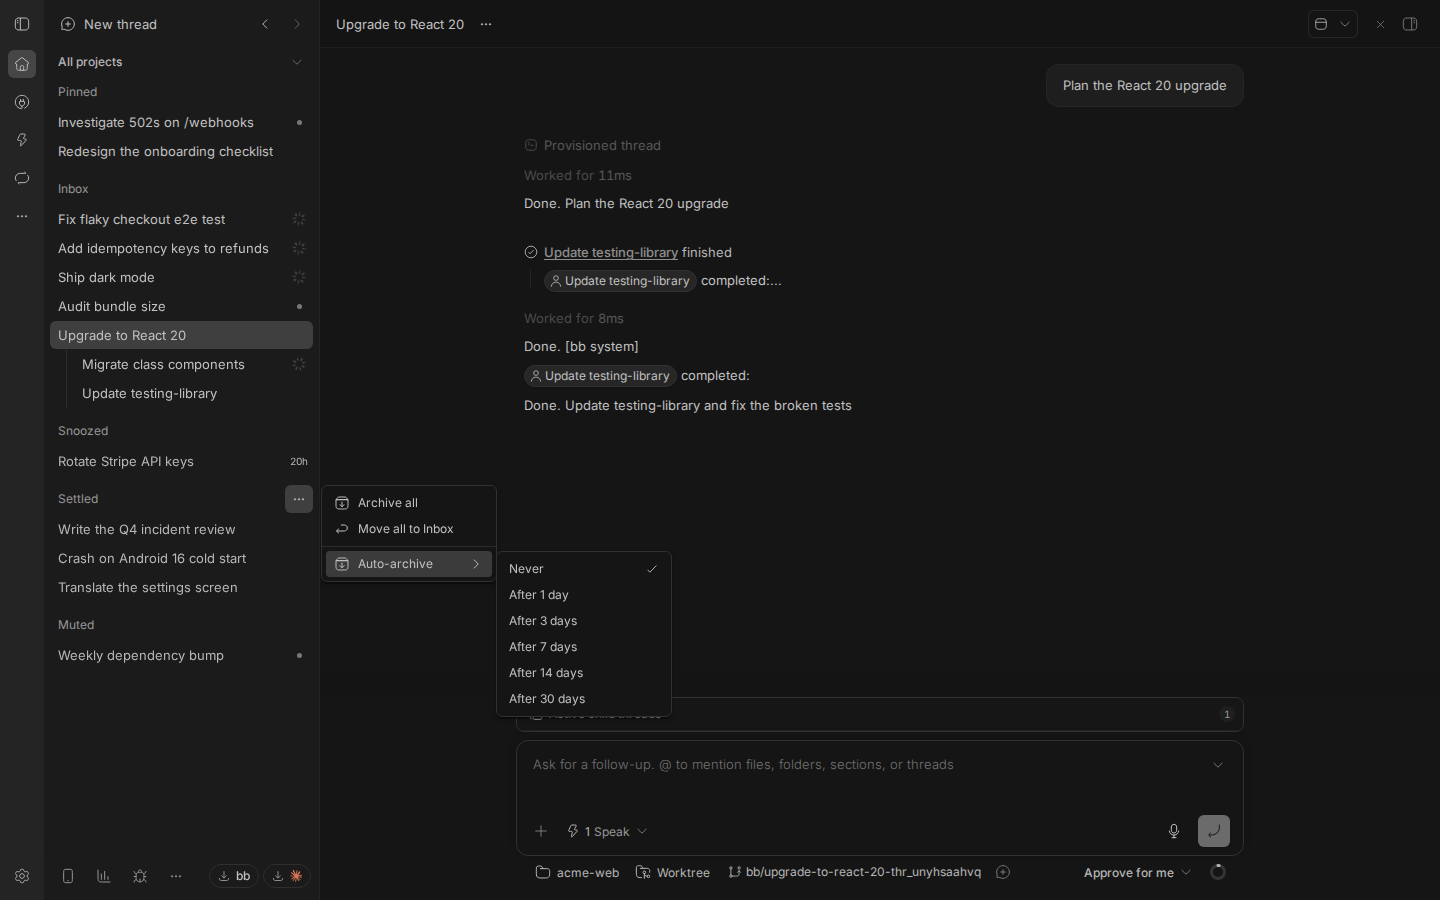Image resolution: width=1440 pixels, height=900 pixels.
Task: Go back with the left arrow
Action: pos(265,24)
